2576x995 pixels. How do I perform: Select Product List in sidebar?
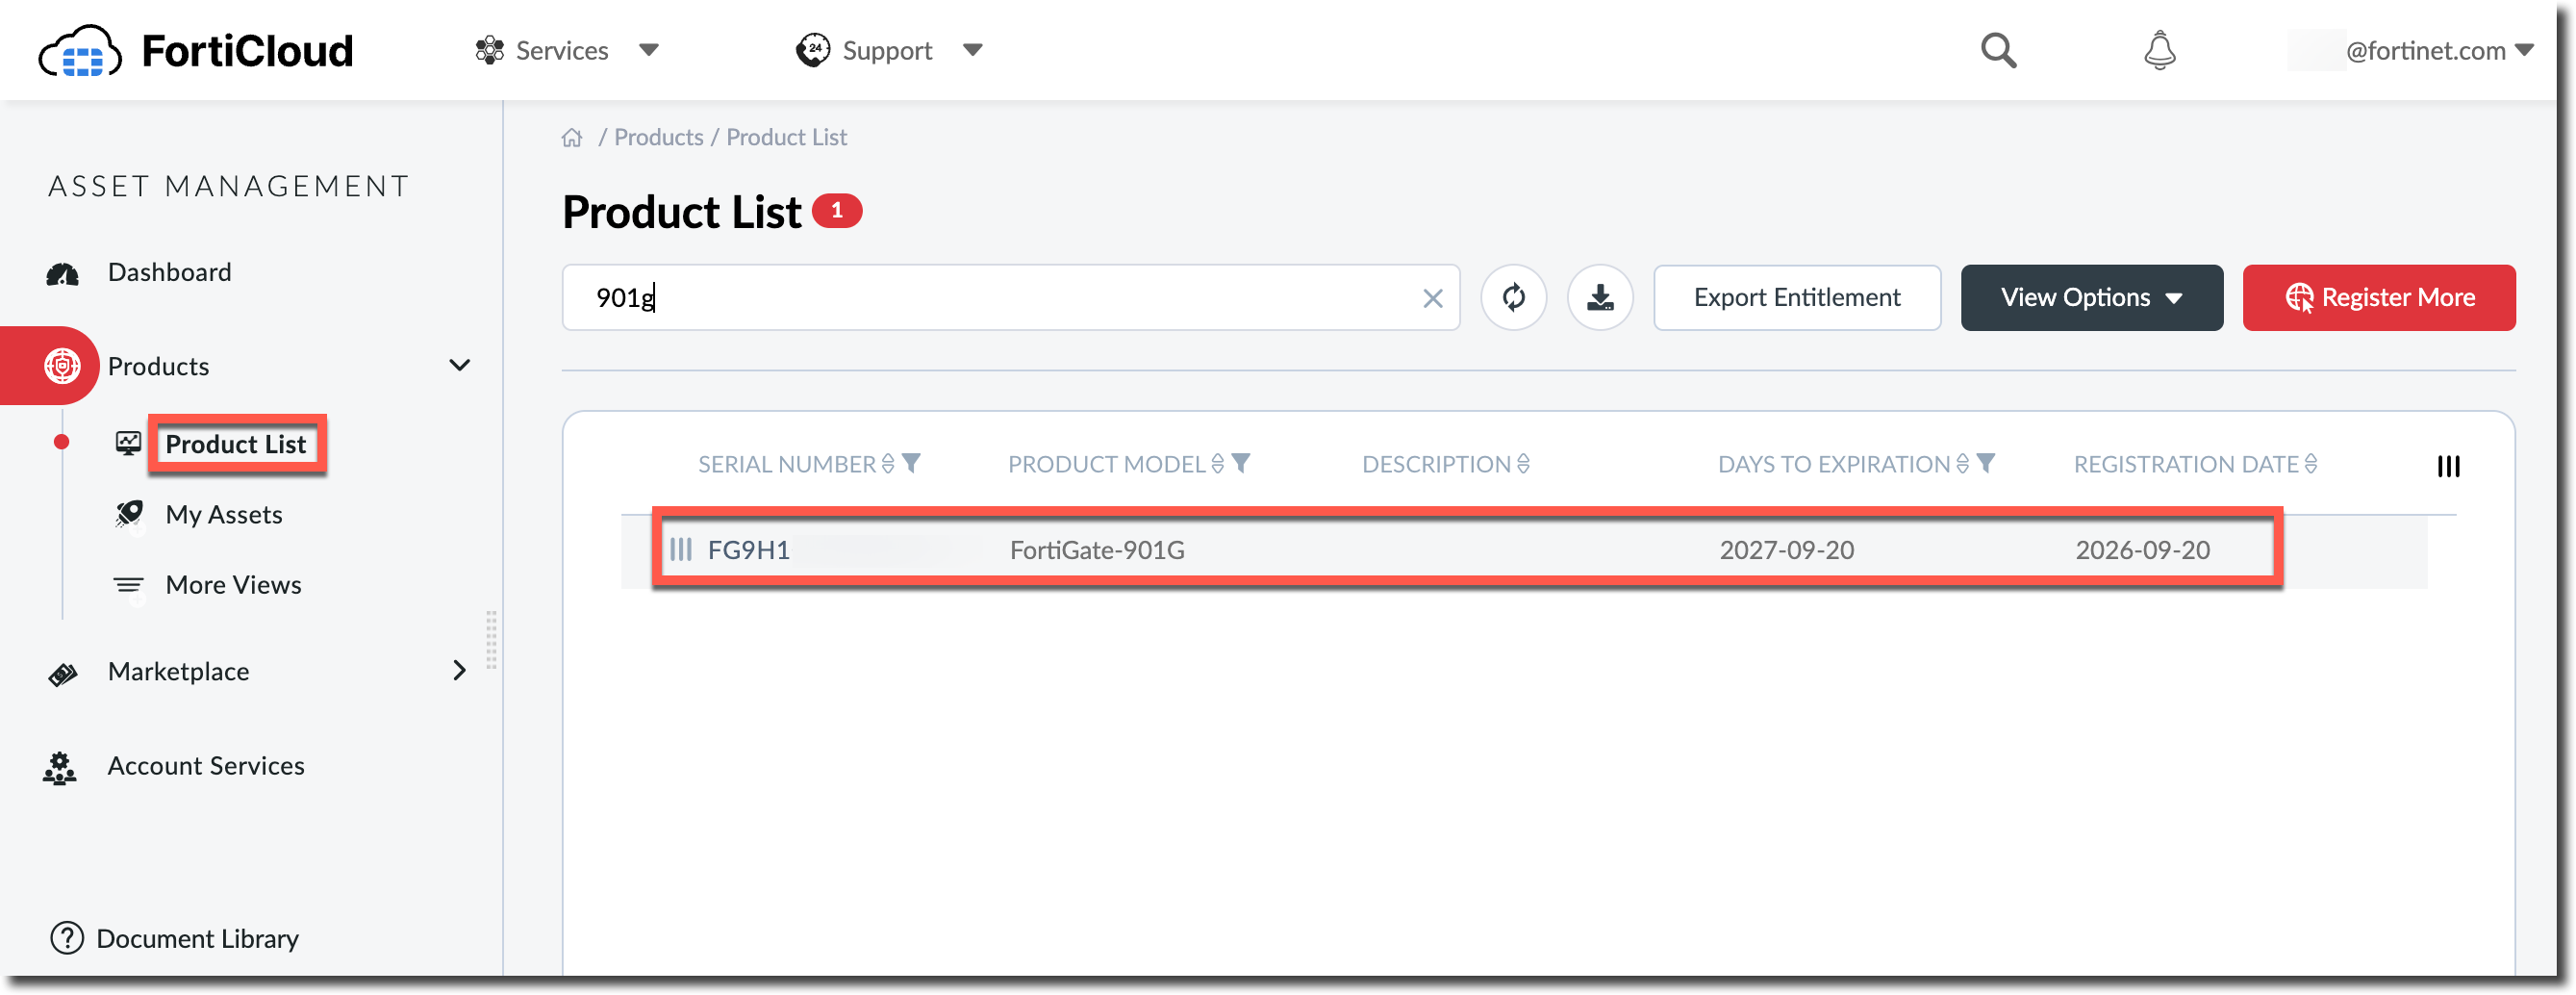pos(236,445)
